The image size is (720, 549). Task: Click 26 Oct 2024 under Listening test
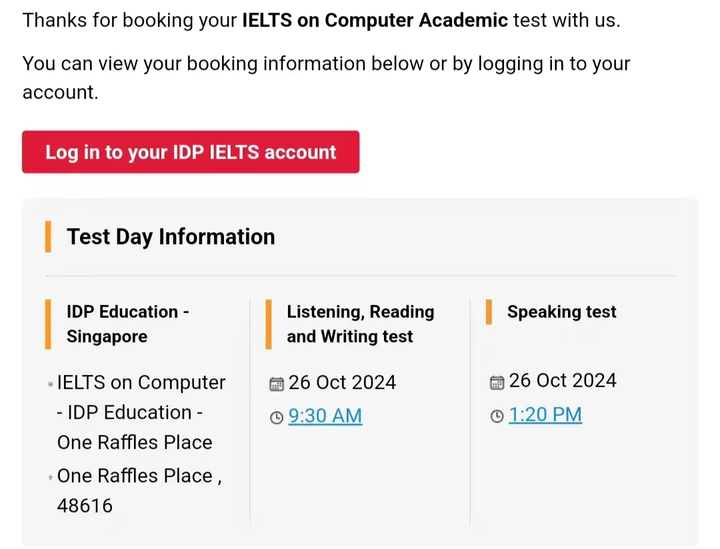click(342, 383)
